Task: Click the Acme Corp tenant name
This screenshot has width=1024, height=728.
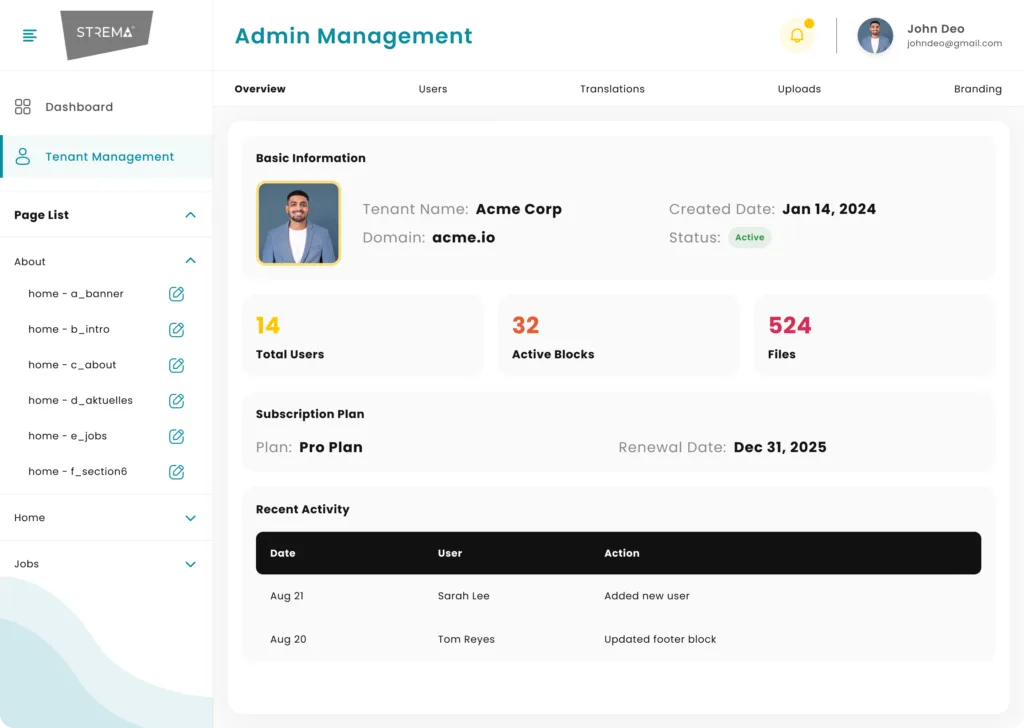Action: pos(519,209)
